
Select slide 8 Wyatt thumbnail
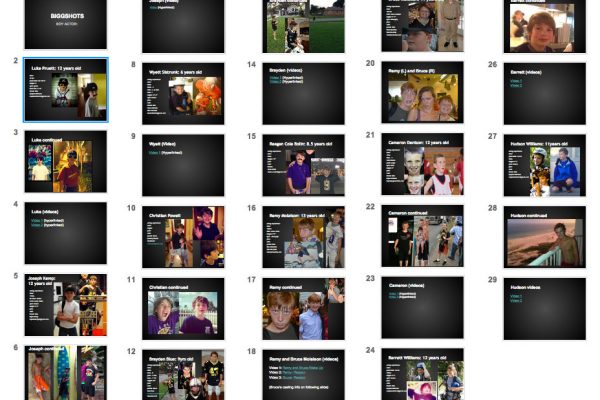click(183, 92)
